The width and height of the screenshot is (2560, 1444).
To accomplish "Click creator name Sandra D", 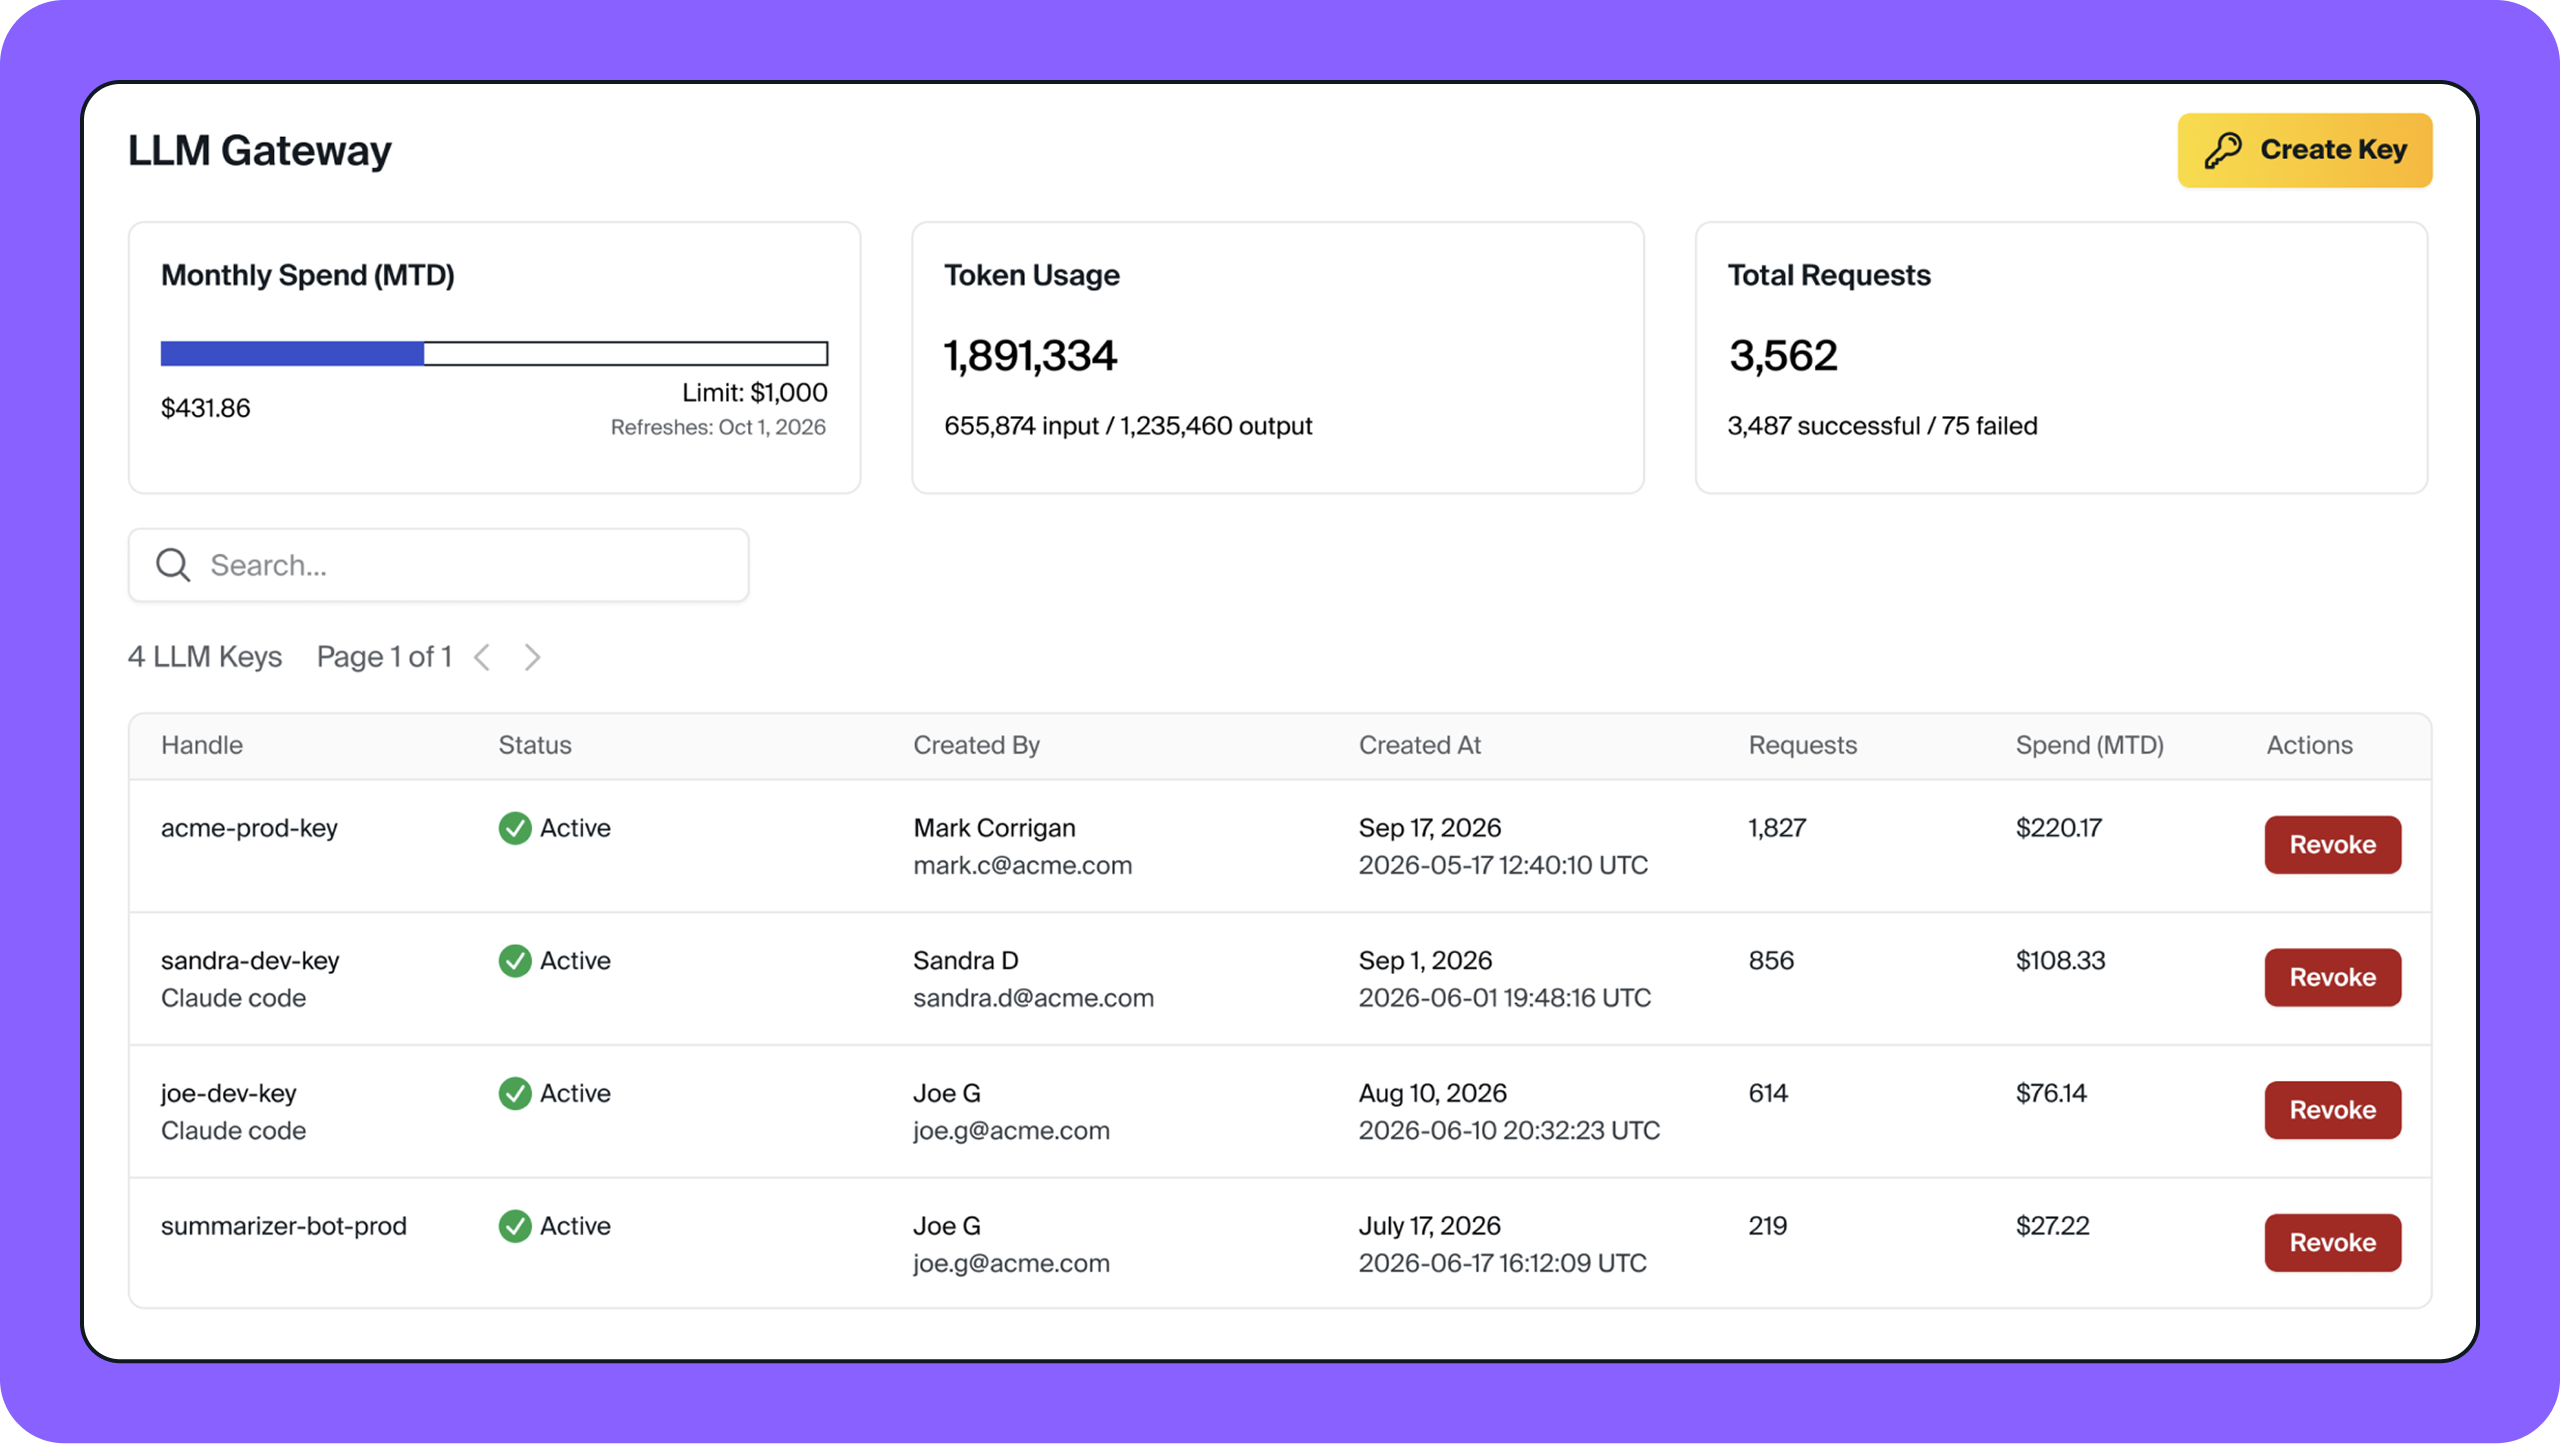I will tap(965, 961).
